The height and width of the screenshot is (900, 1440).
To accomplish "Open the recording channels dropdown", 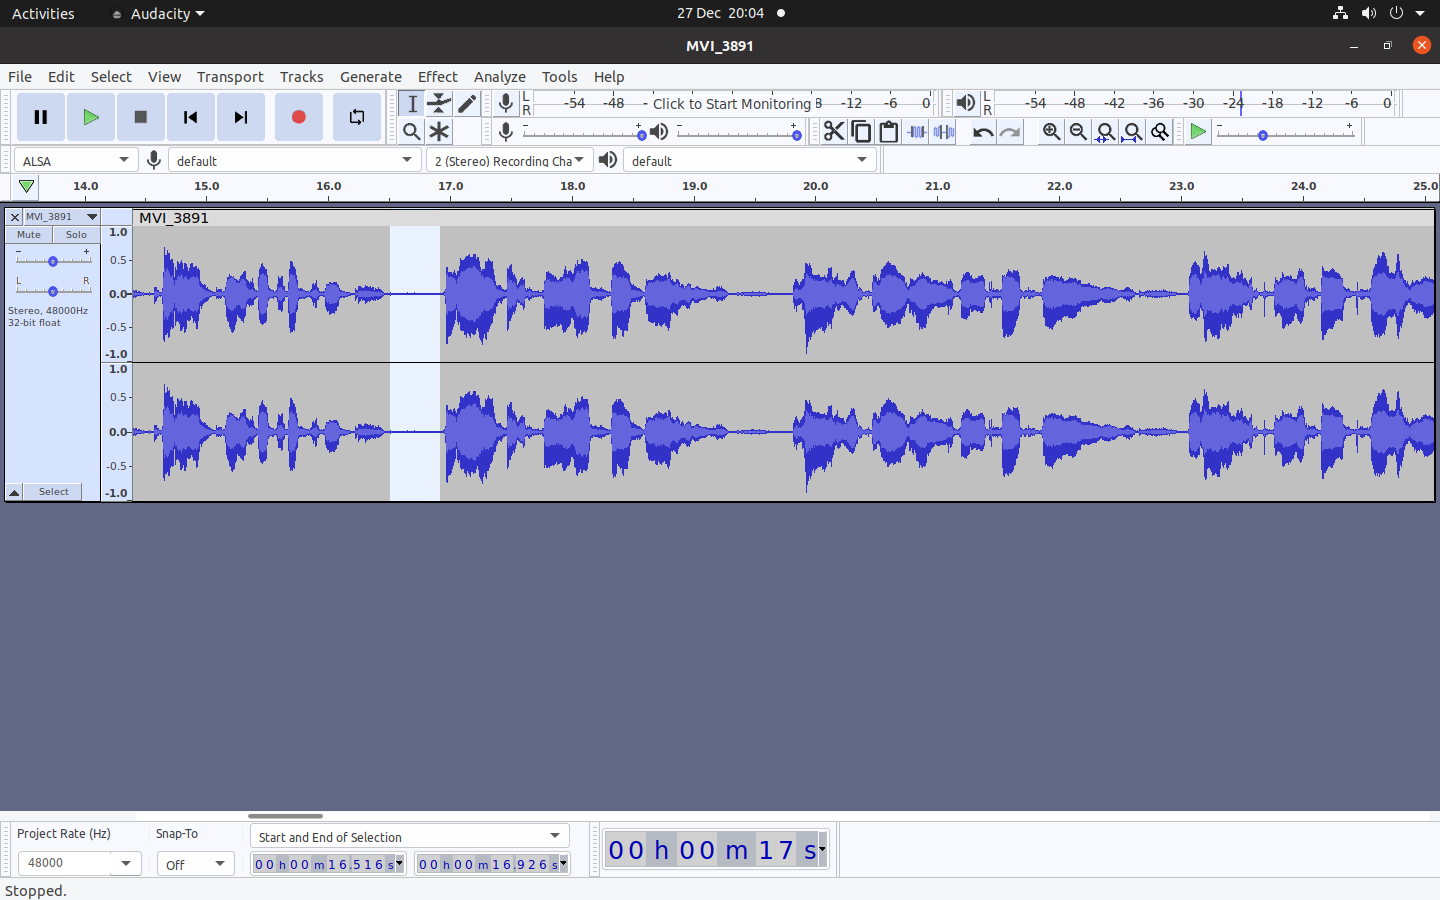I will (509, 160).
